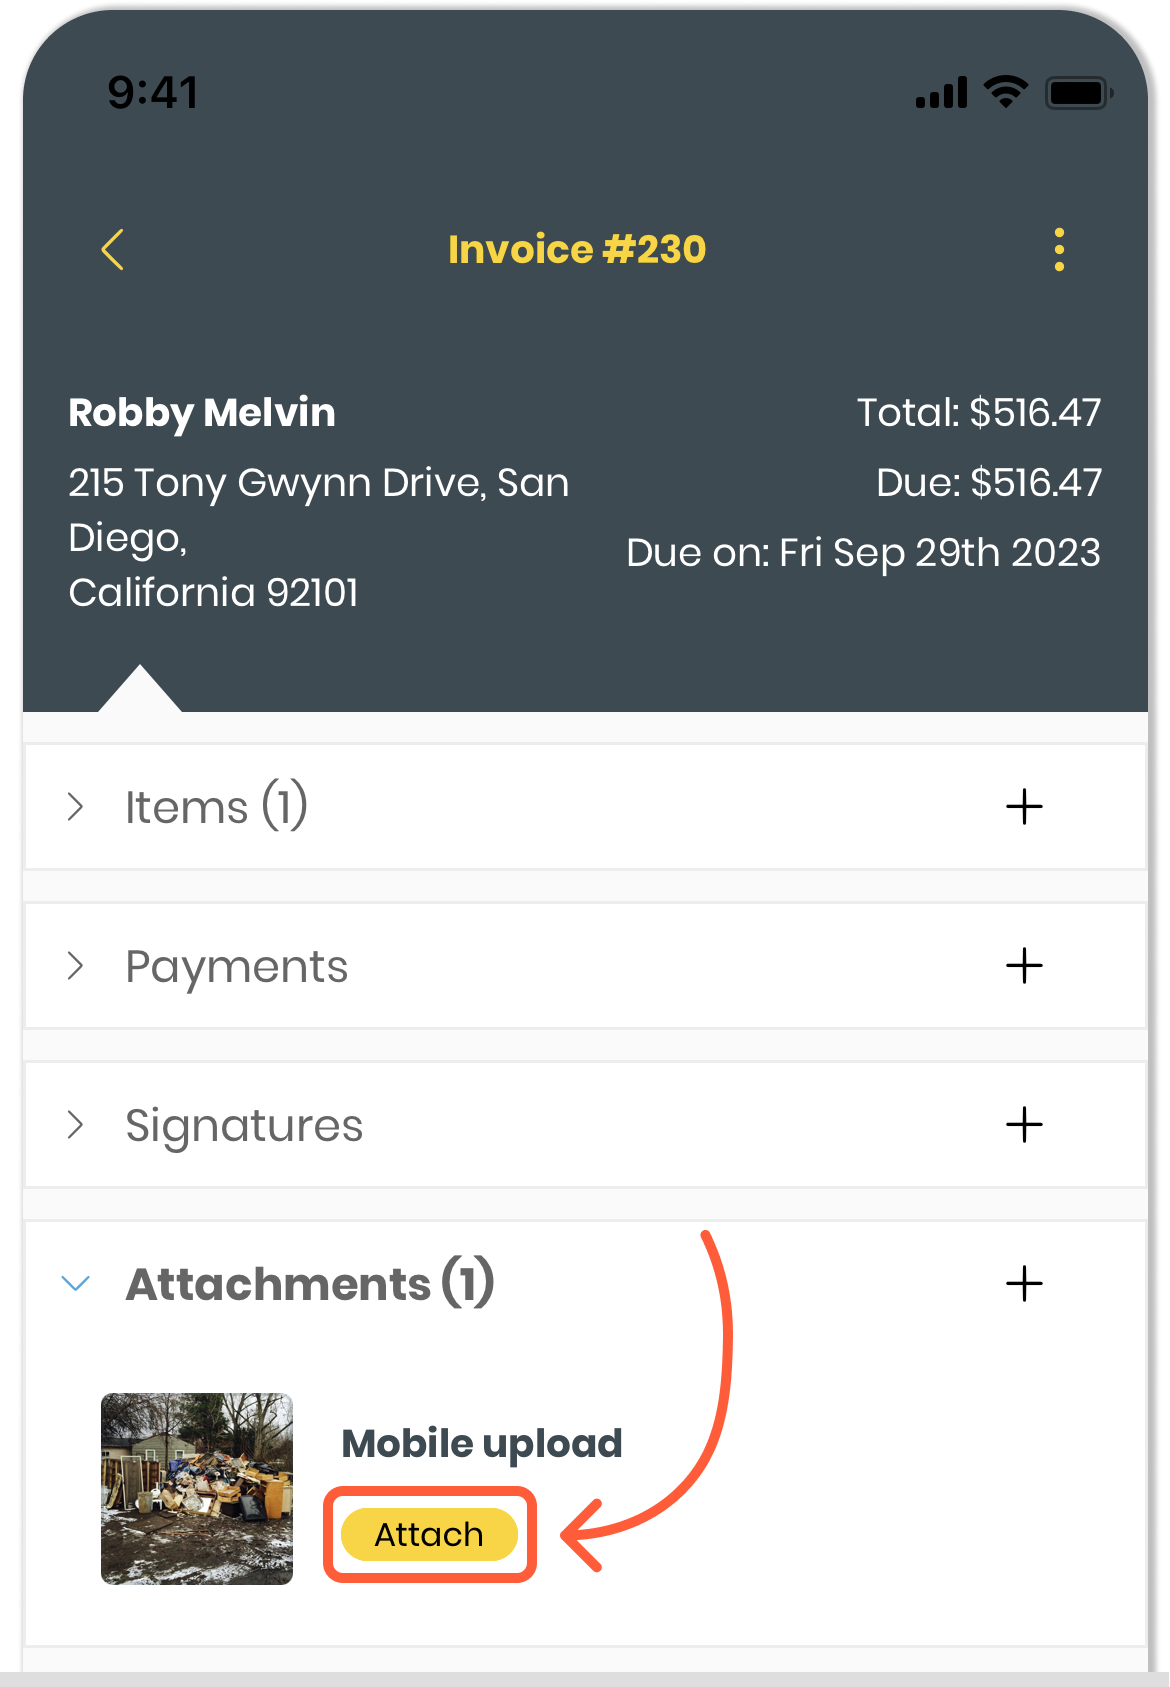Image resolution: width=1170 pixels, height=1687 pixels.
Task: Add a signature using plus icon
Action: tap(1024, 1125)
